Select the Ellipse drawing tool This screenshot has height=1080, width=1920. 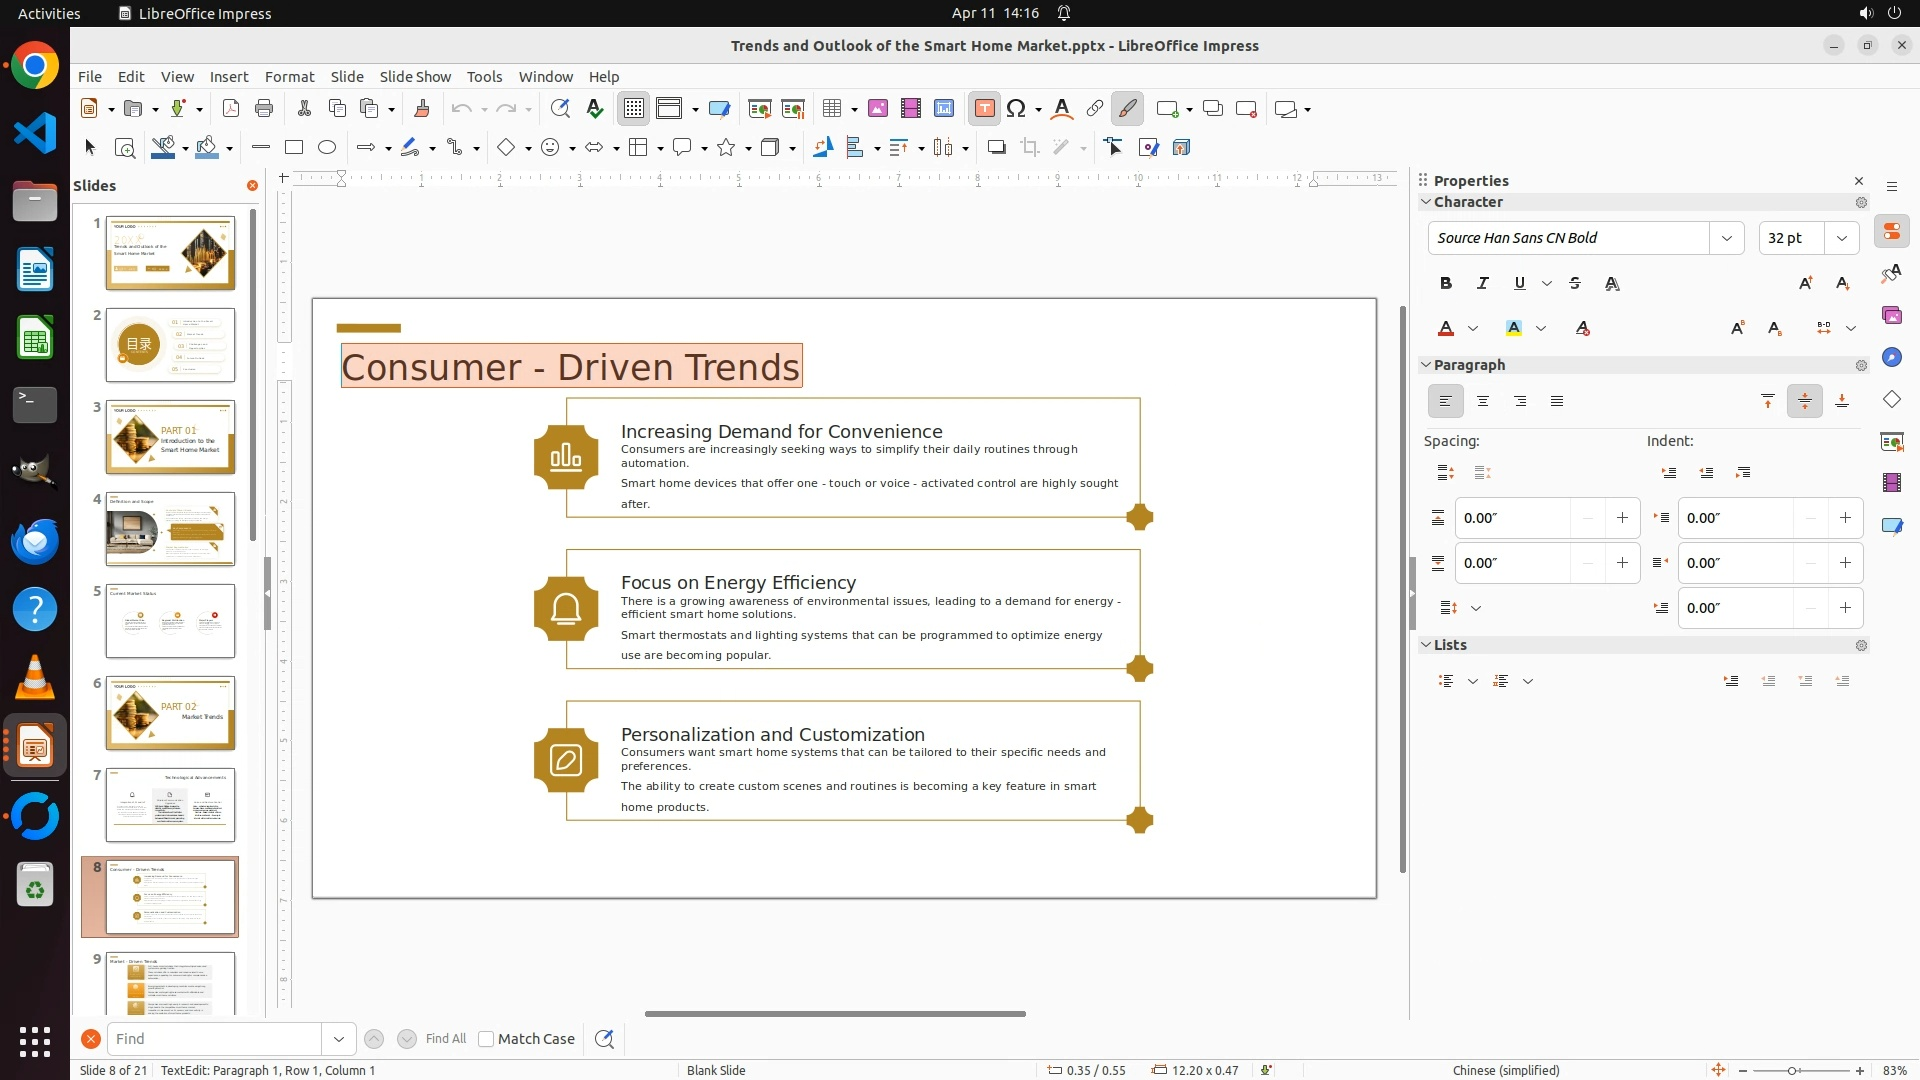(327, 148)
